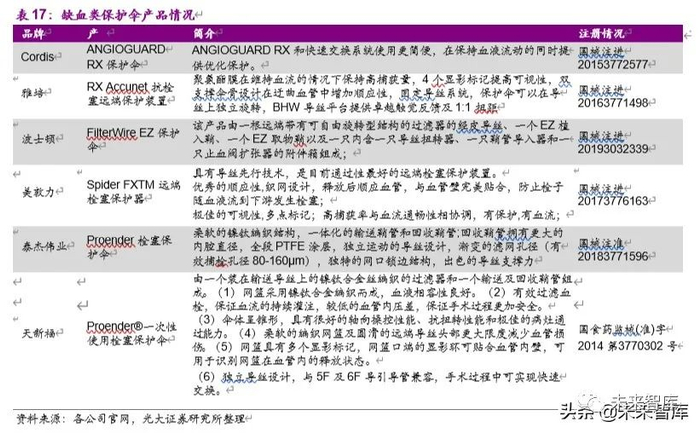Click the line "具有导丝先行技术"

point(346,173)
